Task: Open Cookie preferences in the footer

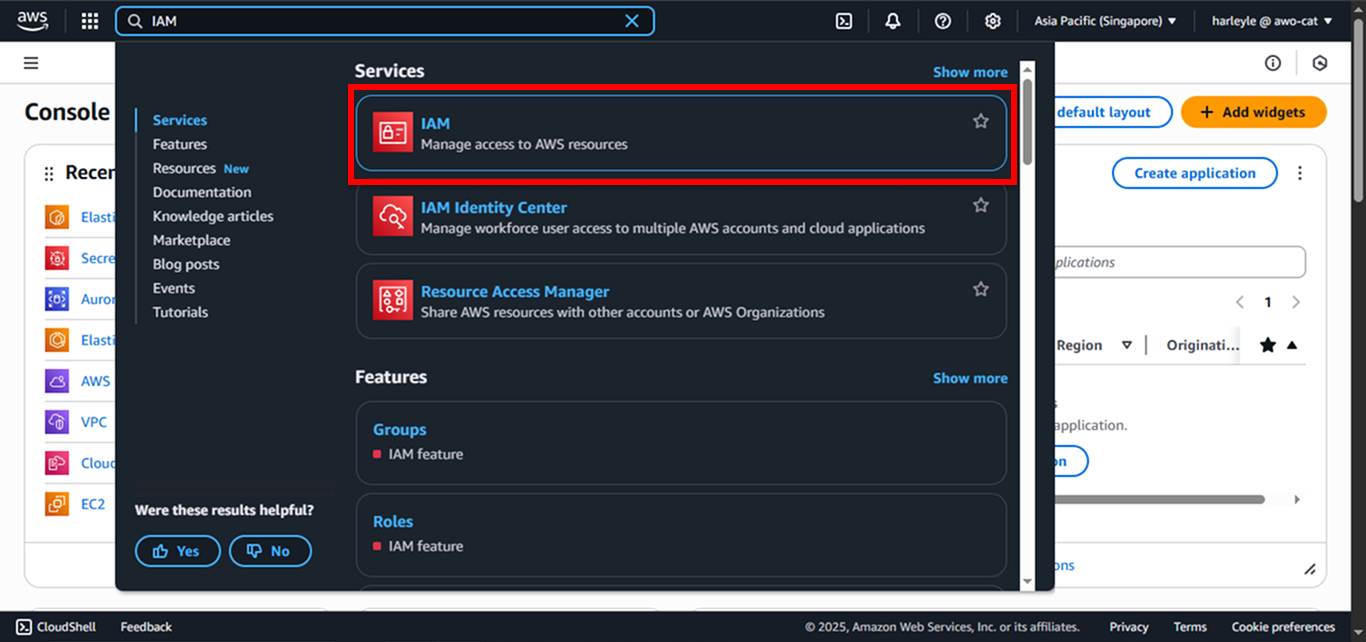Action: [1283, 627]
